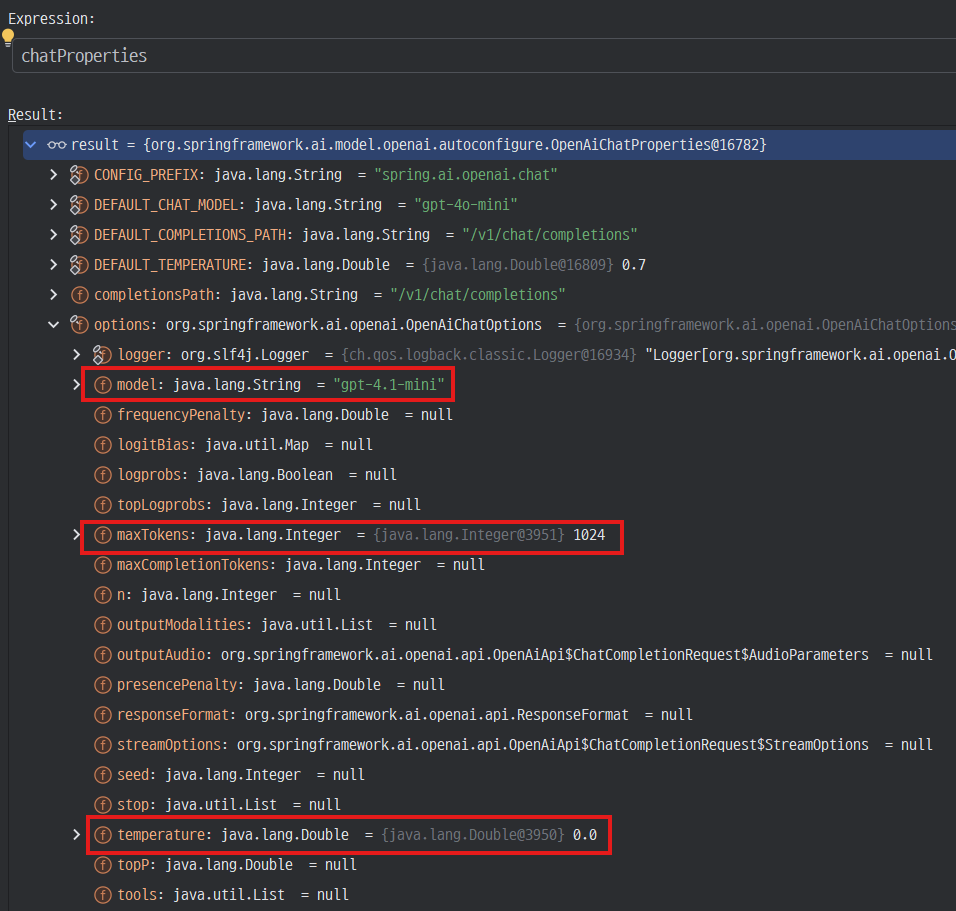Viewport: 956px width, 911px height.
Task: Click the field icon of maxCompletionTokens
Action: 102,565
